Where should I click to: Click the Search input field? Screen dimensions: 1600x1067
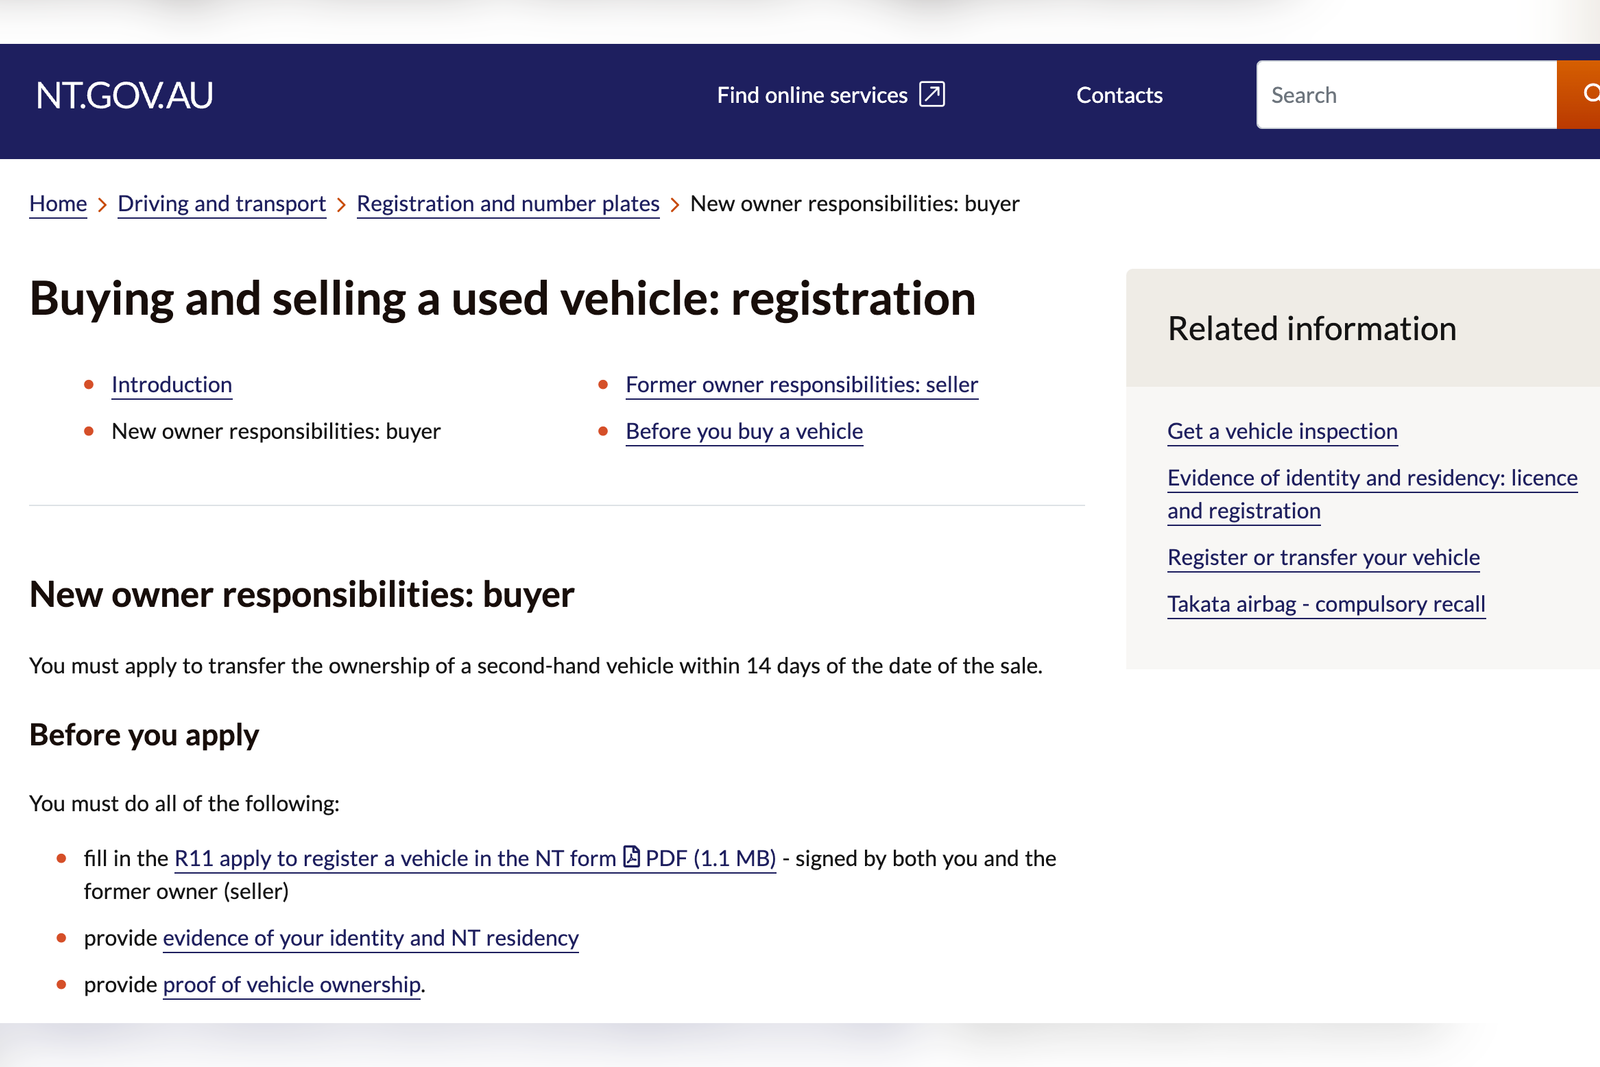(x=1400, y=94)
